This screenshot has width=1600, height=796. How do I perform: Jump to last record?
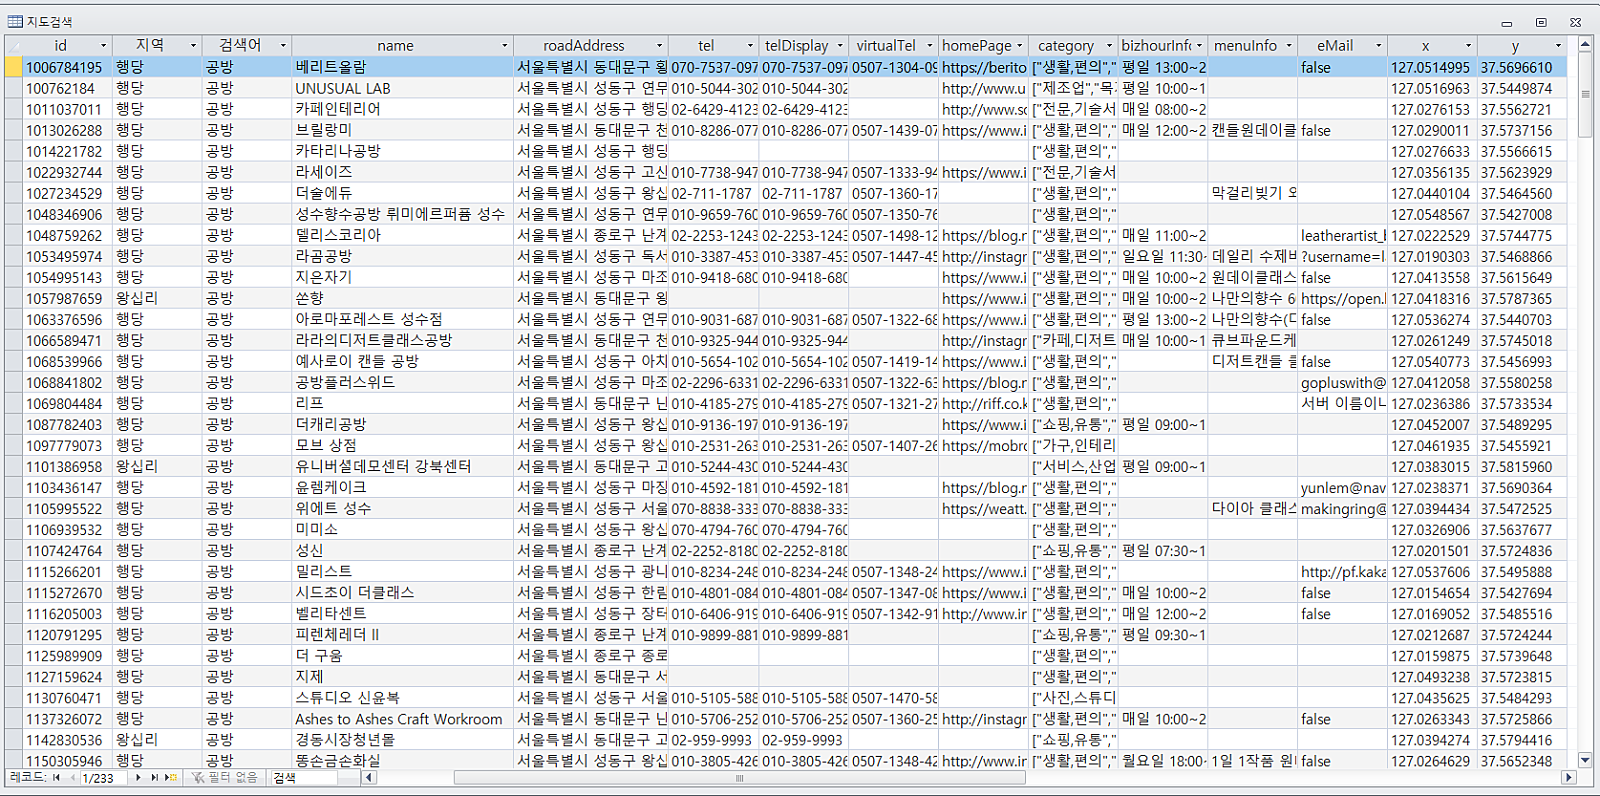pos(154,777)
